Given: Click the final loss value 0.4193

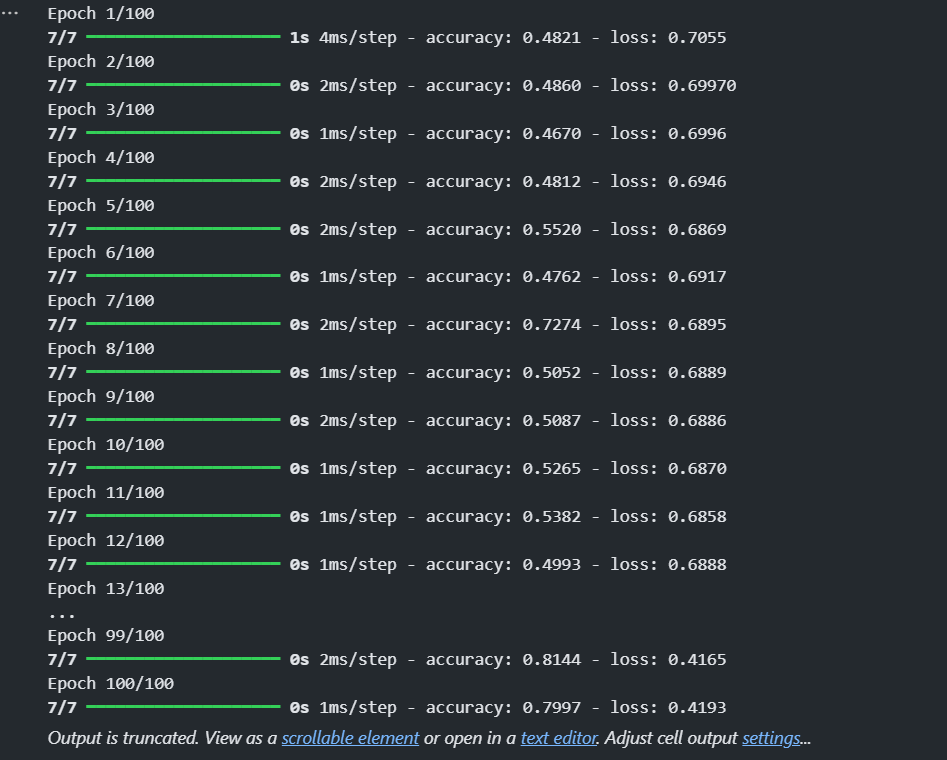Looking at the screenshot, I should point(697,707).
